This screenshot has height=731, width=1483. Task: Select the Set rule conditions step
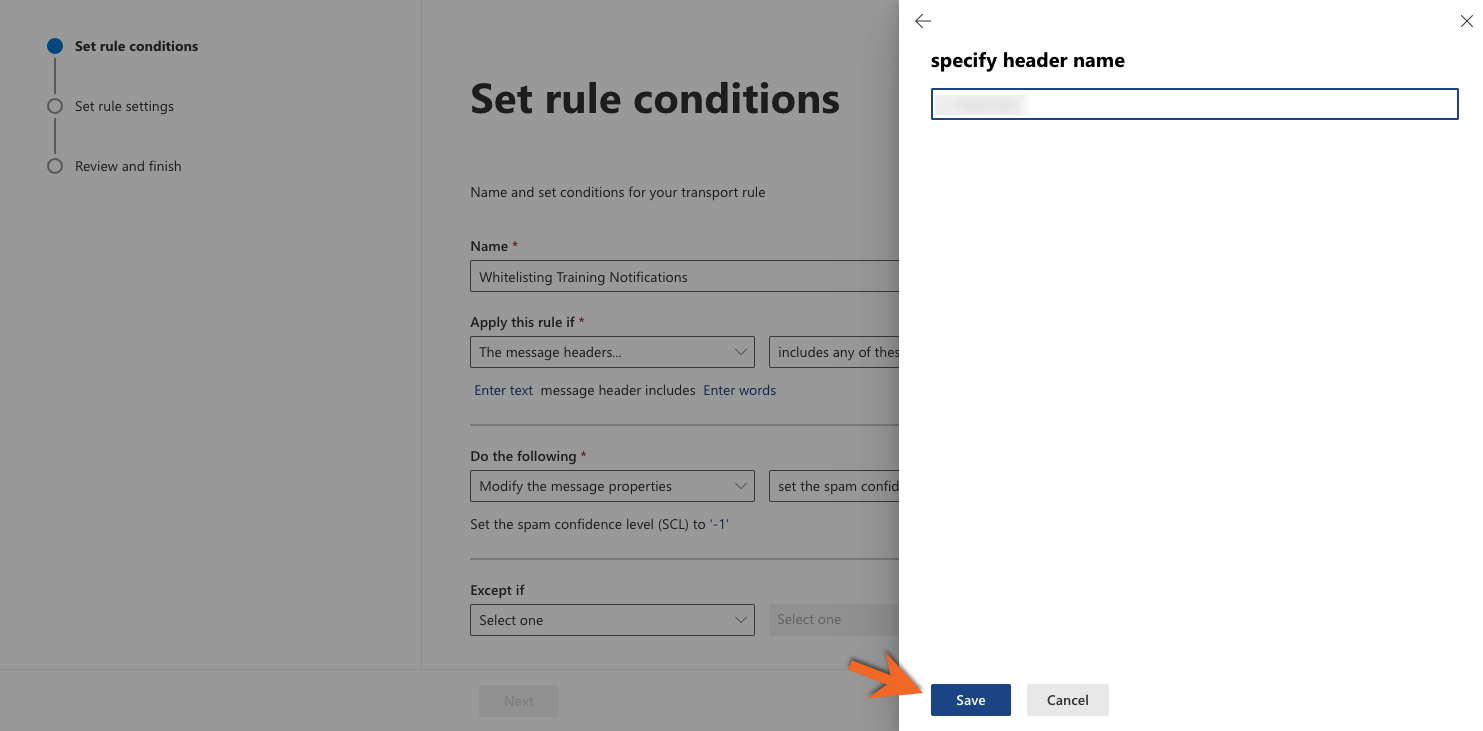pos(136,46)
